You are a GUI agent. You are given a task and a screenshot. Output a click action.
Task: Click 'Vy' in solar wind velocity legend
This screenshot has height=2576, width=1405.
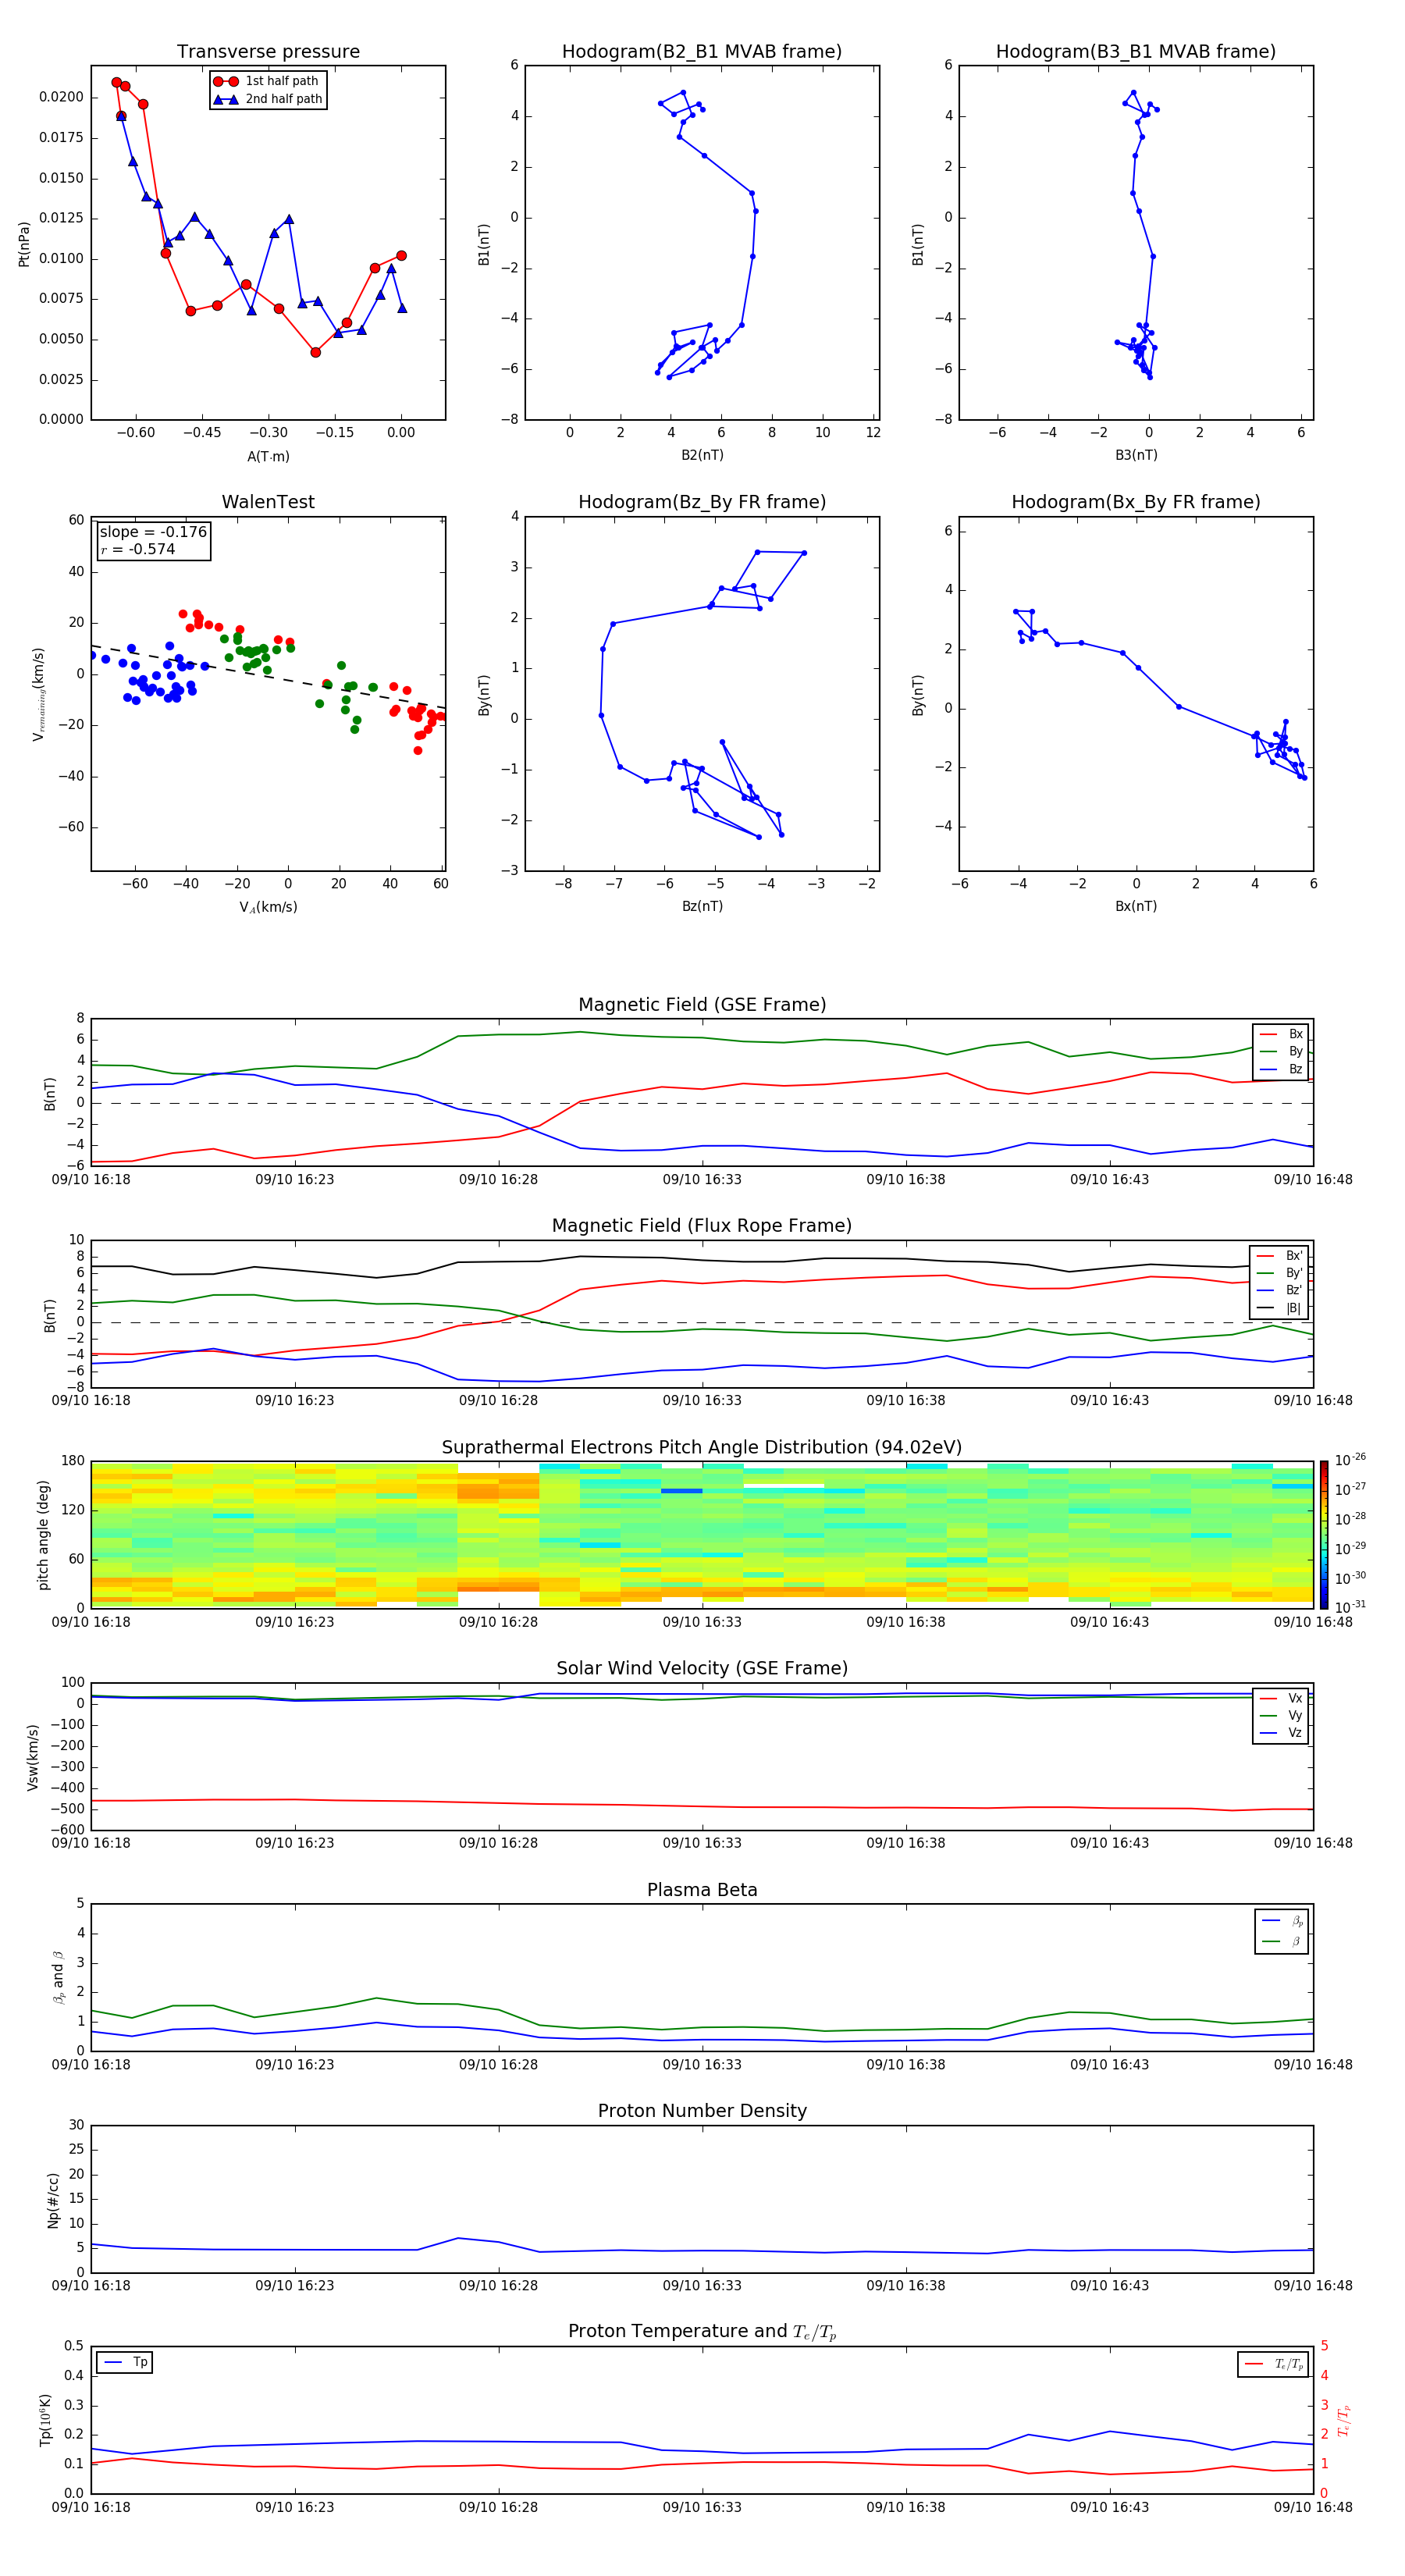[1282, 1715]
